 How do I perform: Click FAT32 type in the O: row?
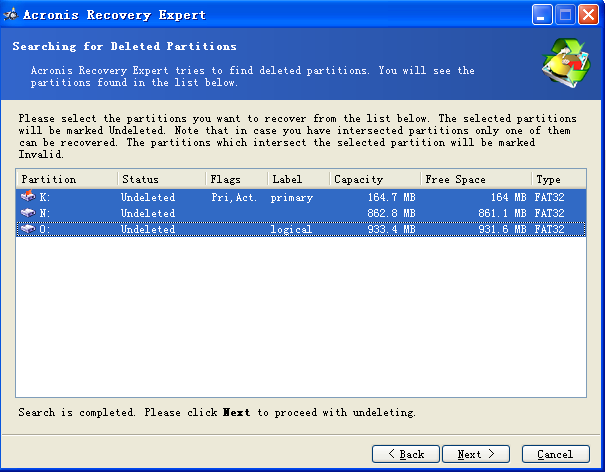pyautogui.click(x=549, y=229)
